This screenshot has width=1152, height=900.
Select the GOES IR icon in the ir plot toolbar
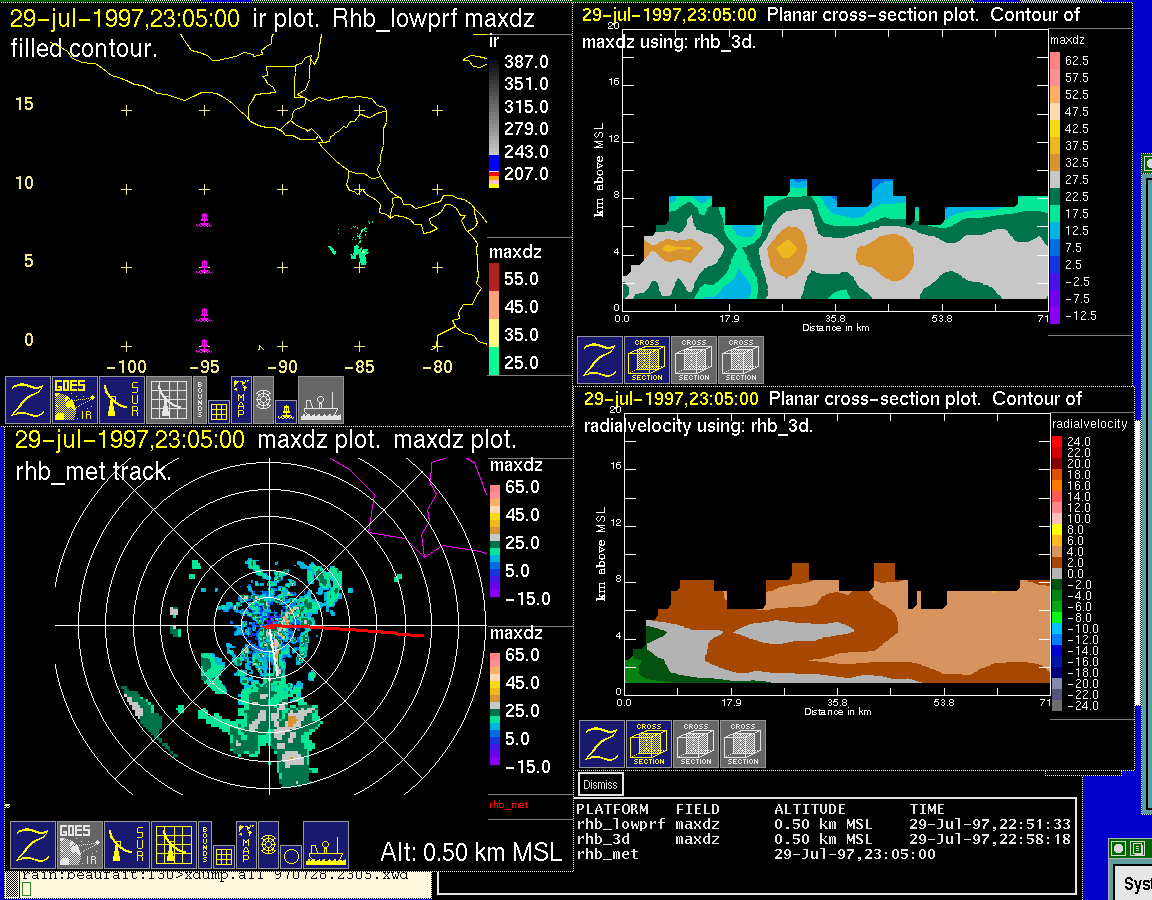[x=76, y=400]
